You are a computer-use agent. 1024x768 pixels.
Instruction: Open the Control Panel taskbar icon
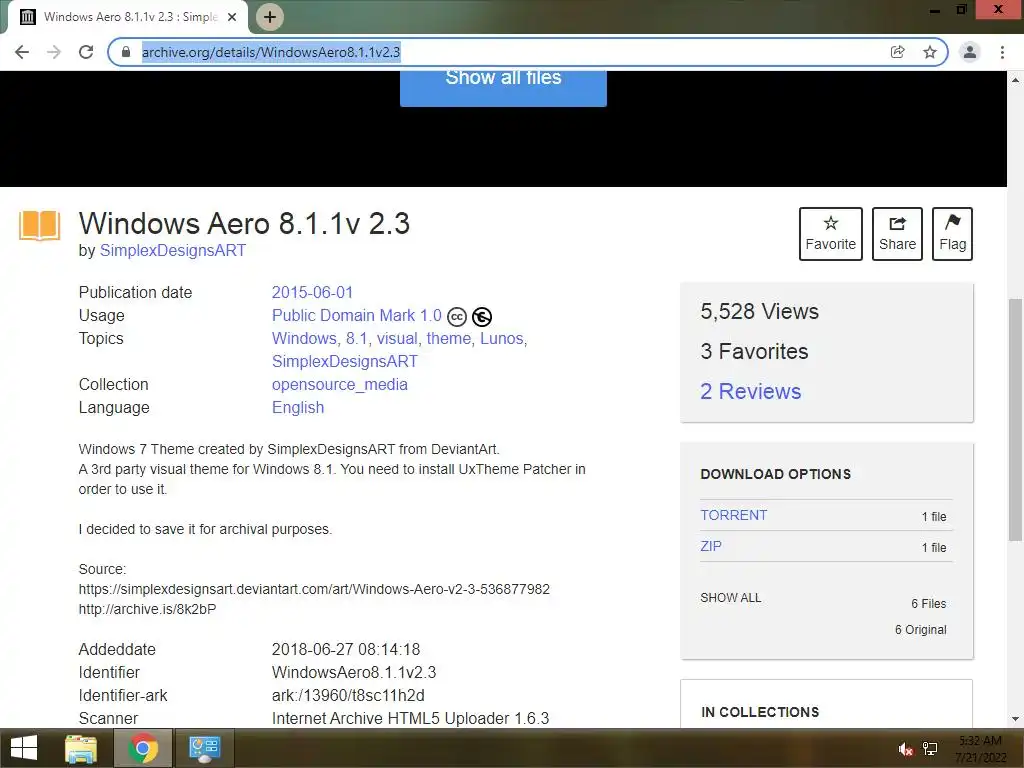coord(204,748)
